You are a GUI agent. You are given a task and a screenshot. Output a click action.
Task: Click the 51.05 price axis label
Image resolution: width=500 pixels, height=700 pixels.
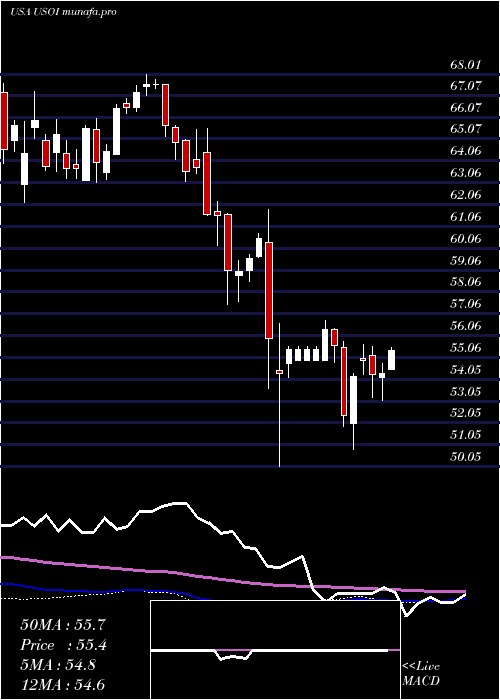(x=466, y=435)
